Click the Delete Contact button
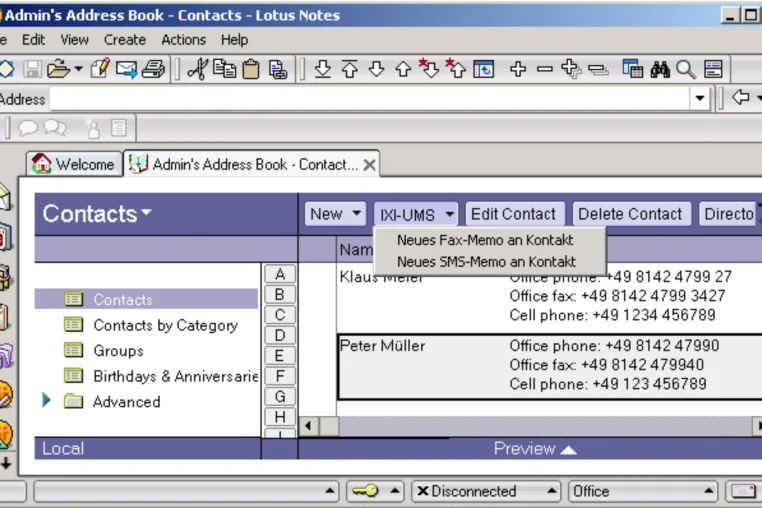 [631, 214]
